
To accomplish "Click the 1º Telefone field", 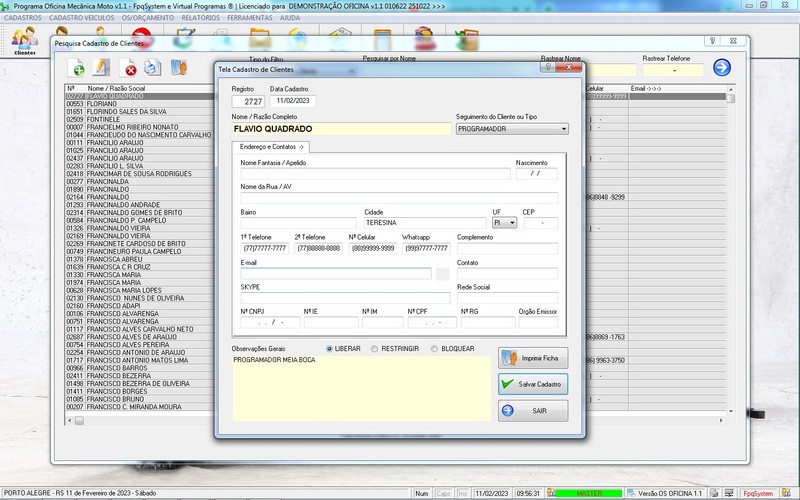I will 264,248.
